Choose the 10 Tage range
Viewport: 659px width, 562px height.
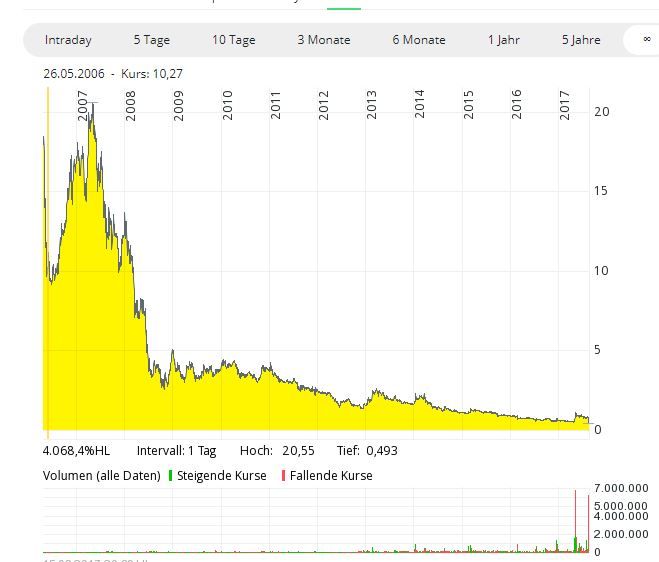coord(233,40)
